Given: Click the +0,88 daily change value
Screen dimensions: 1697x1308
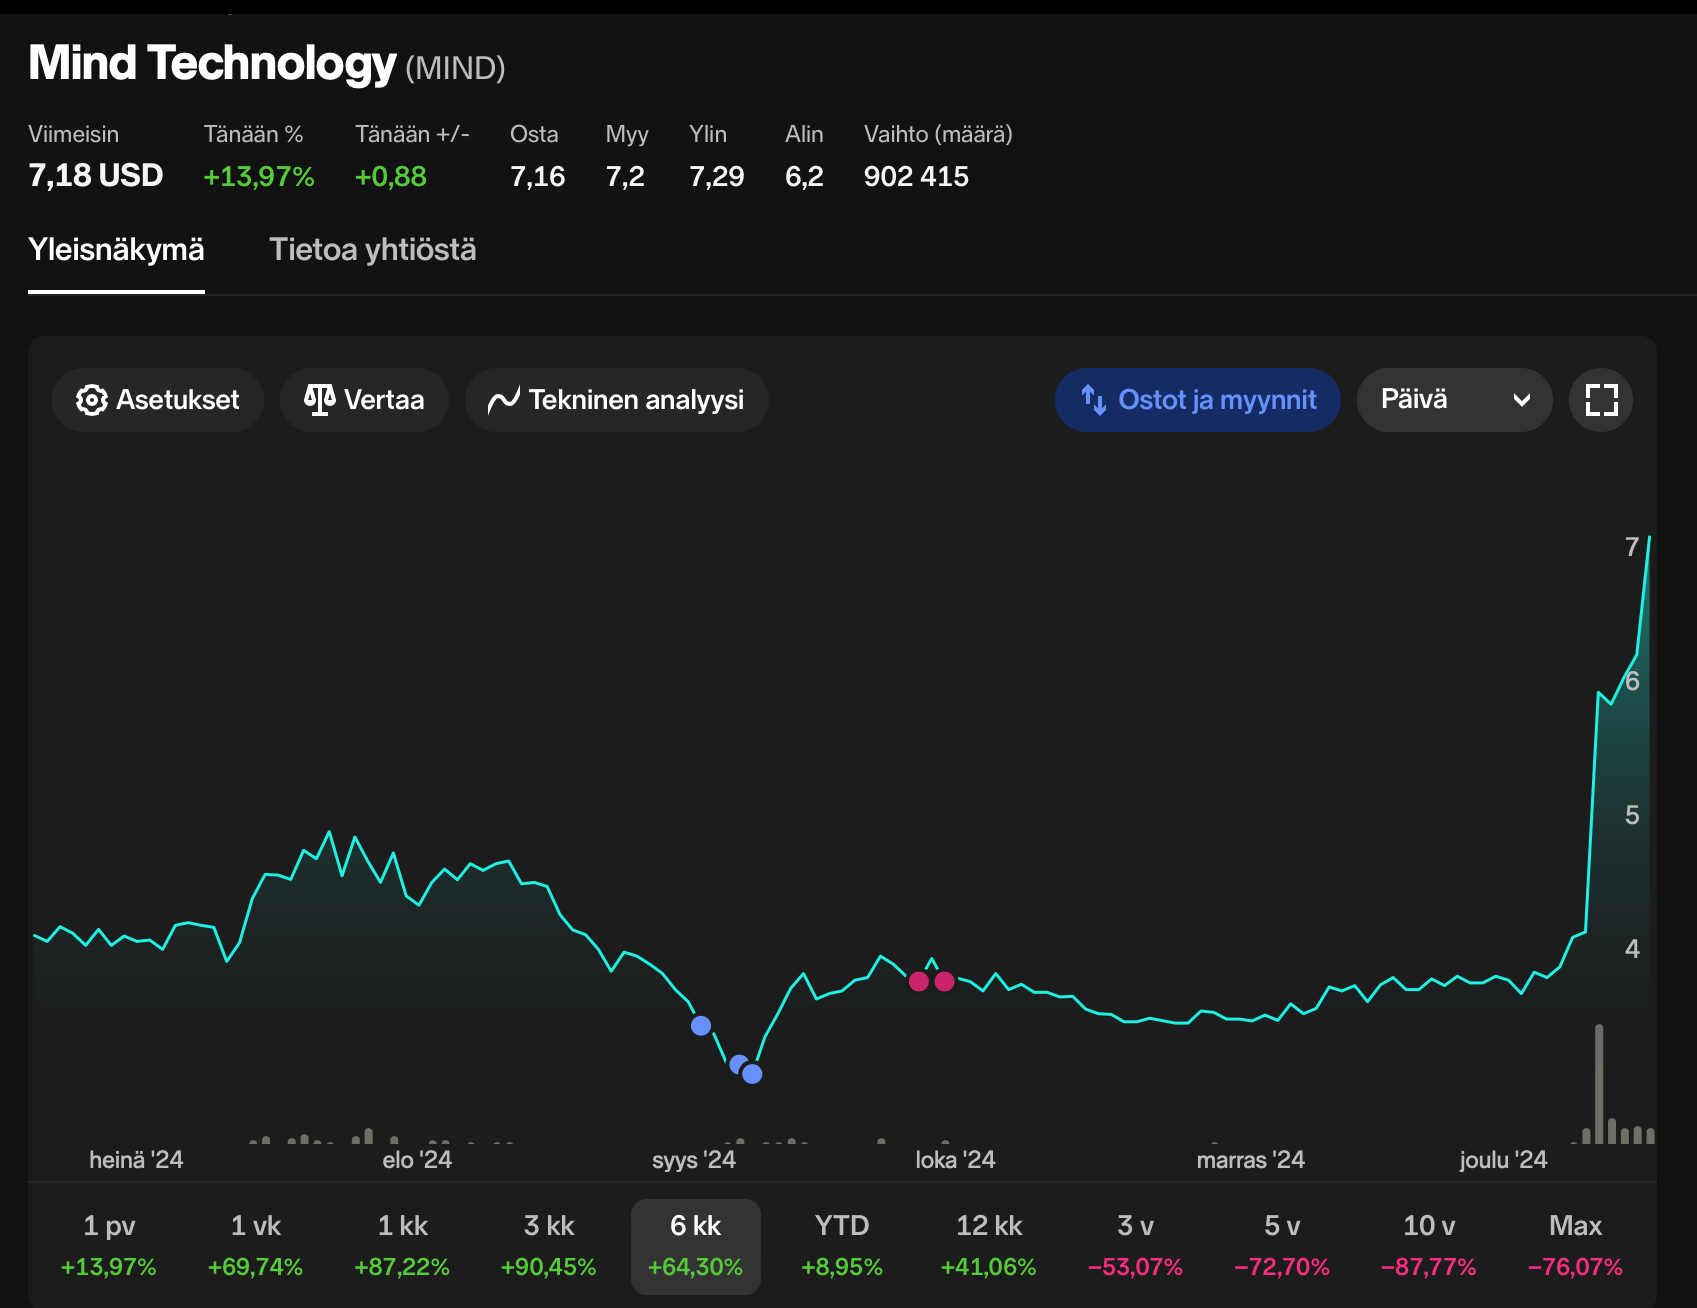Looking at the screenshot, I should tap(391, 177).
